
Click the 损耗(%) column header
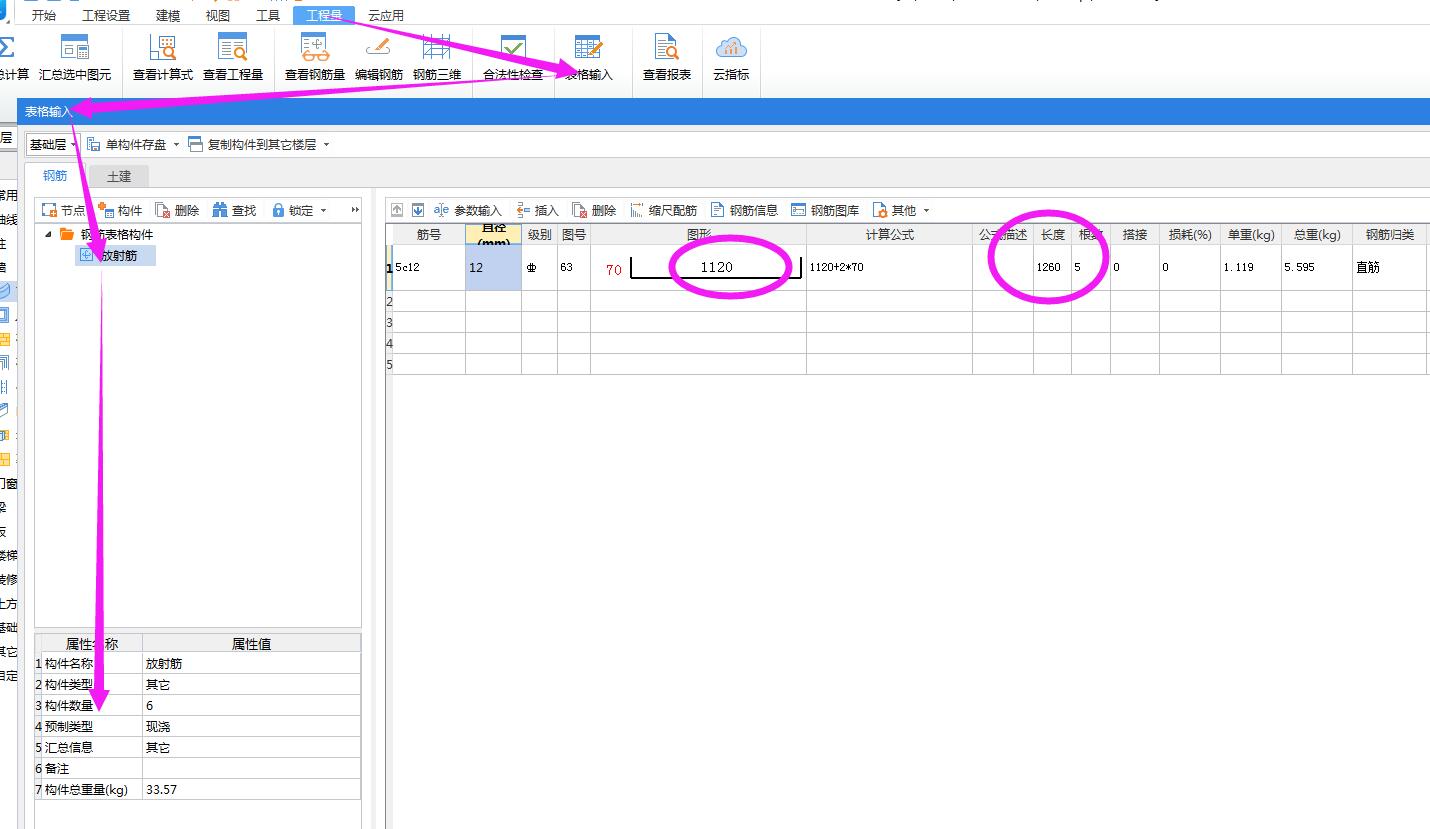coord(1190,235)
